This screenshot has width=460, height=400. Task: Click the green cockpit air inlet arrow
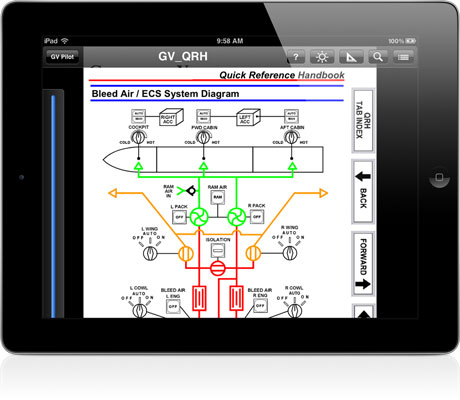(139, 166)
